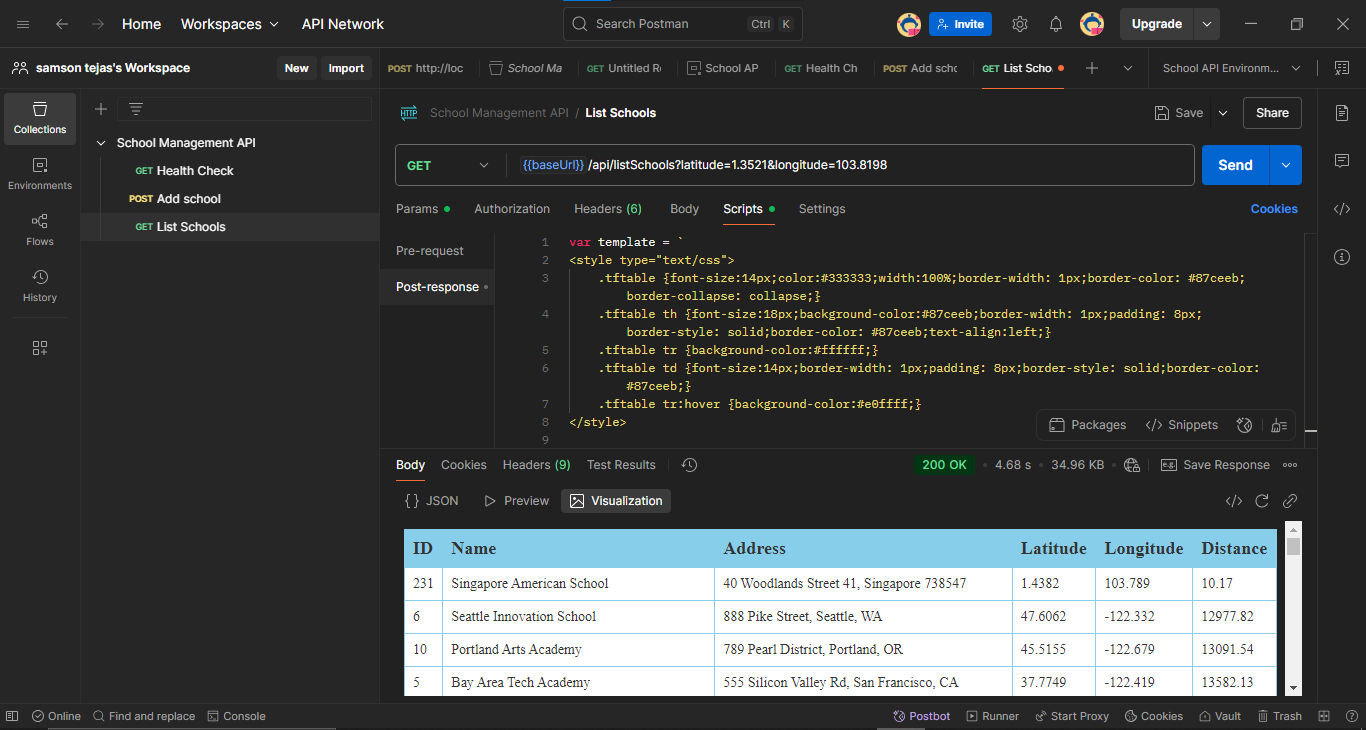The image size is (1366, 730).
Task: Click the New button
Action: (x=297, y=68)
